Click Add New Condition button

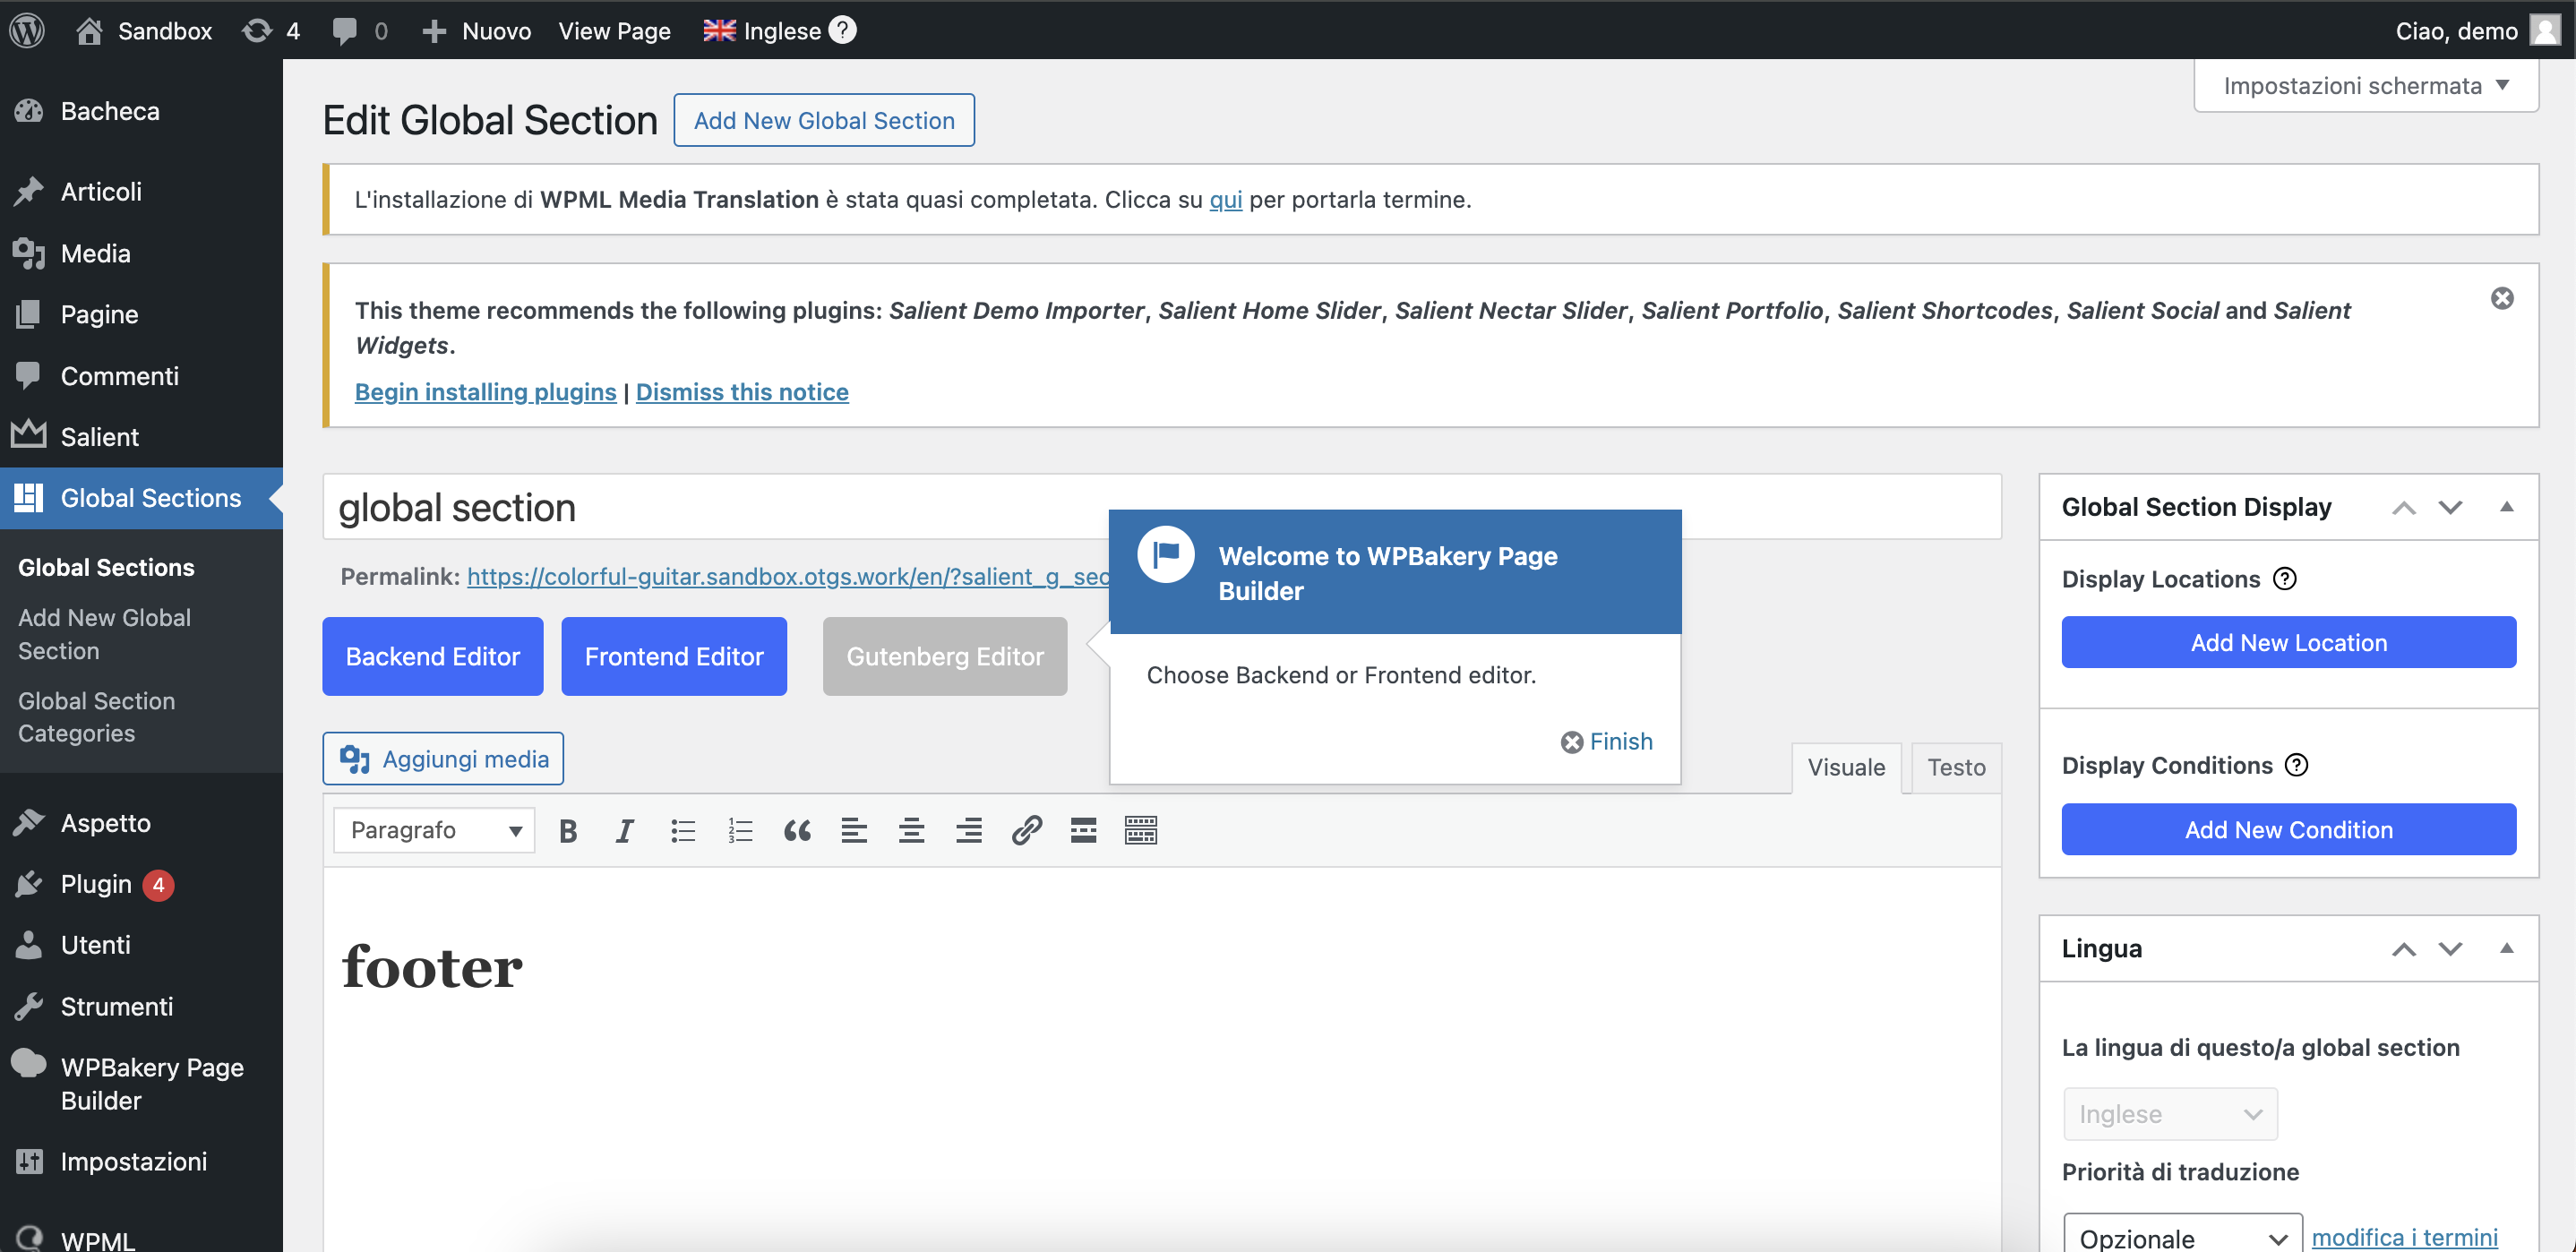click(x=2289, y=829)
